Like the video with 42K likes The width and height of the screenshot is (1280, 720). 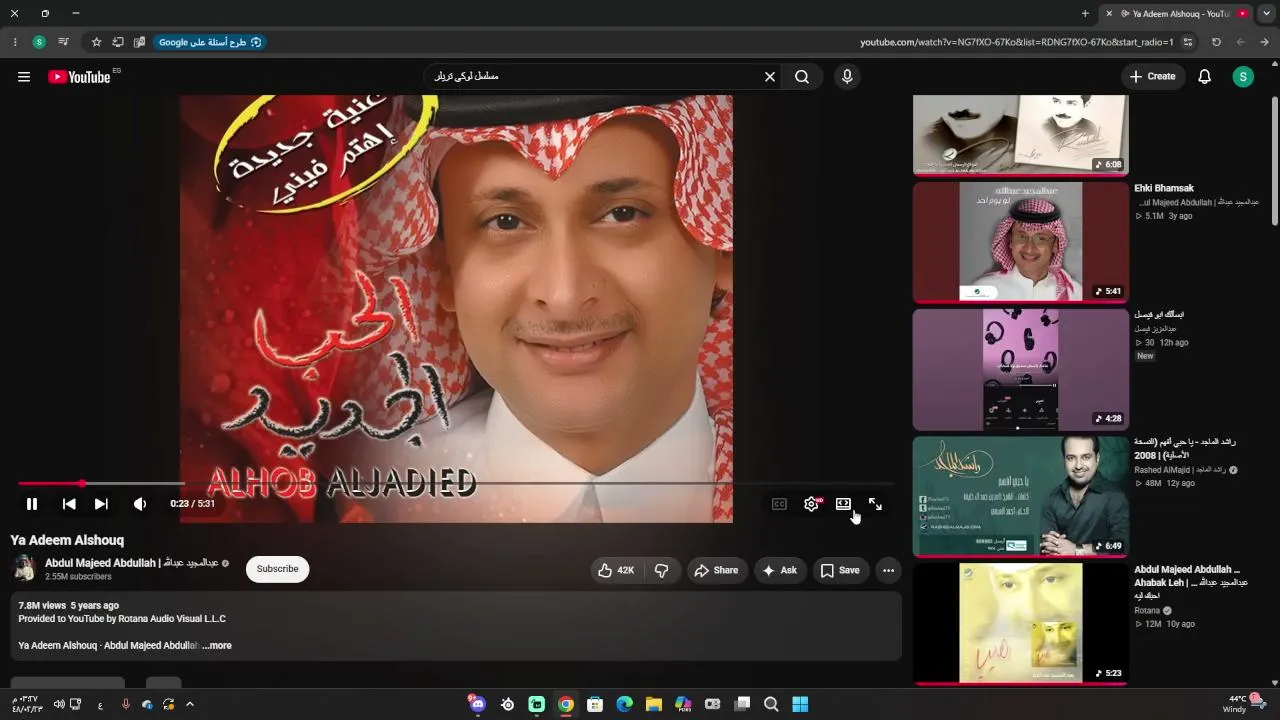(616, 570)
